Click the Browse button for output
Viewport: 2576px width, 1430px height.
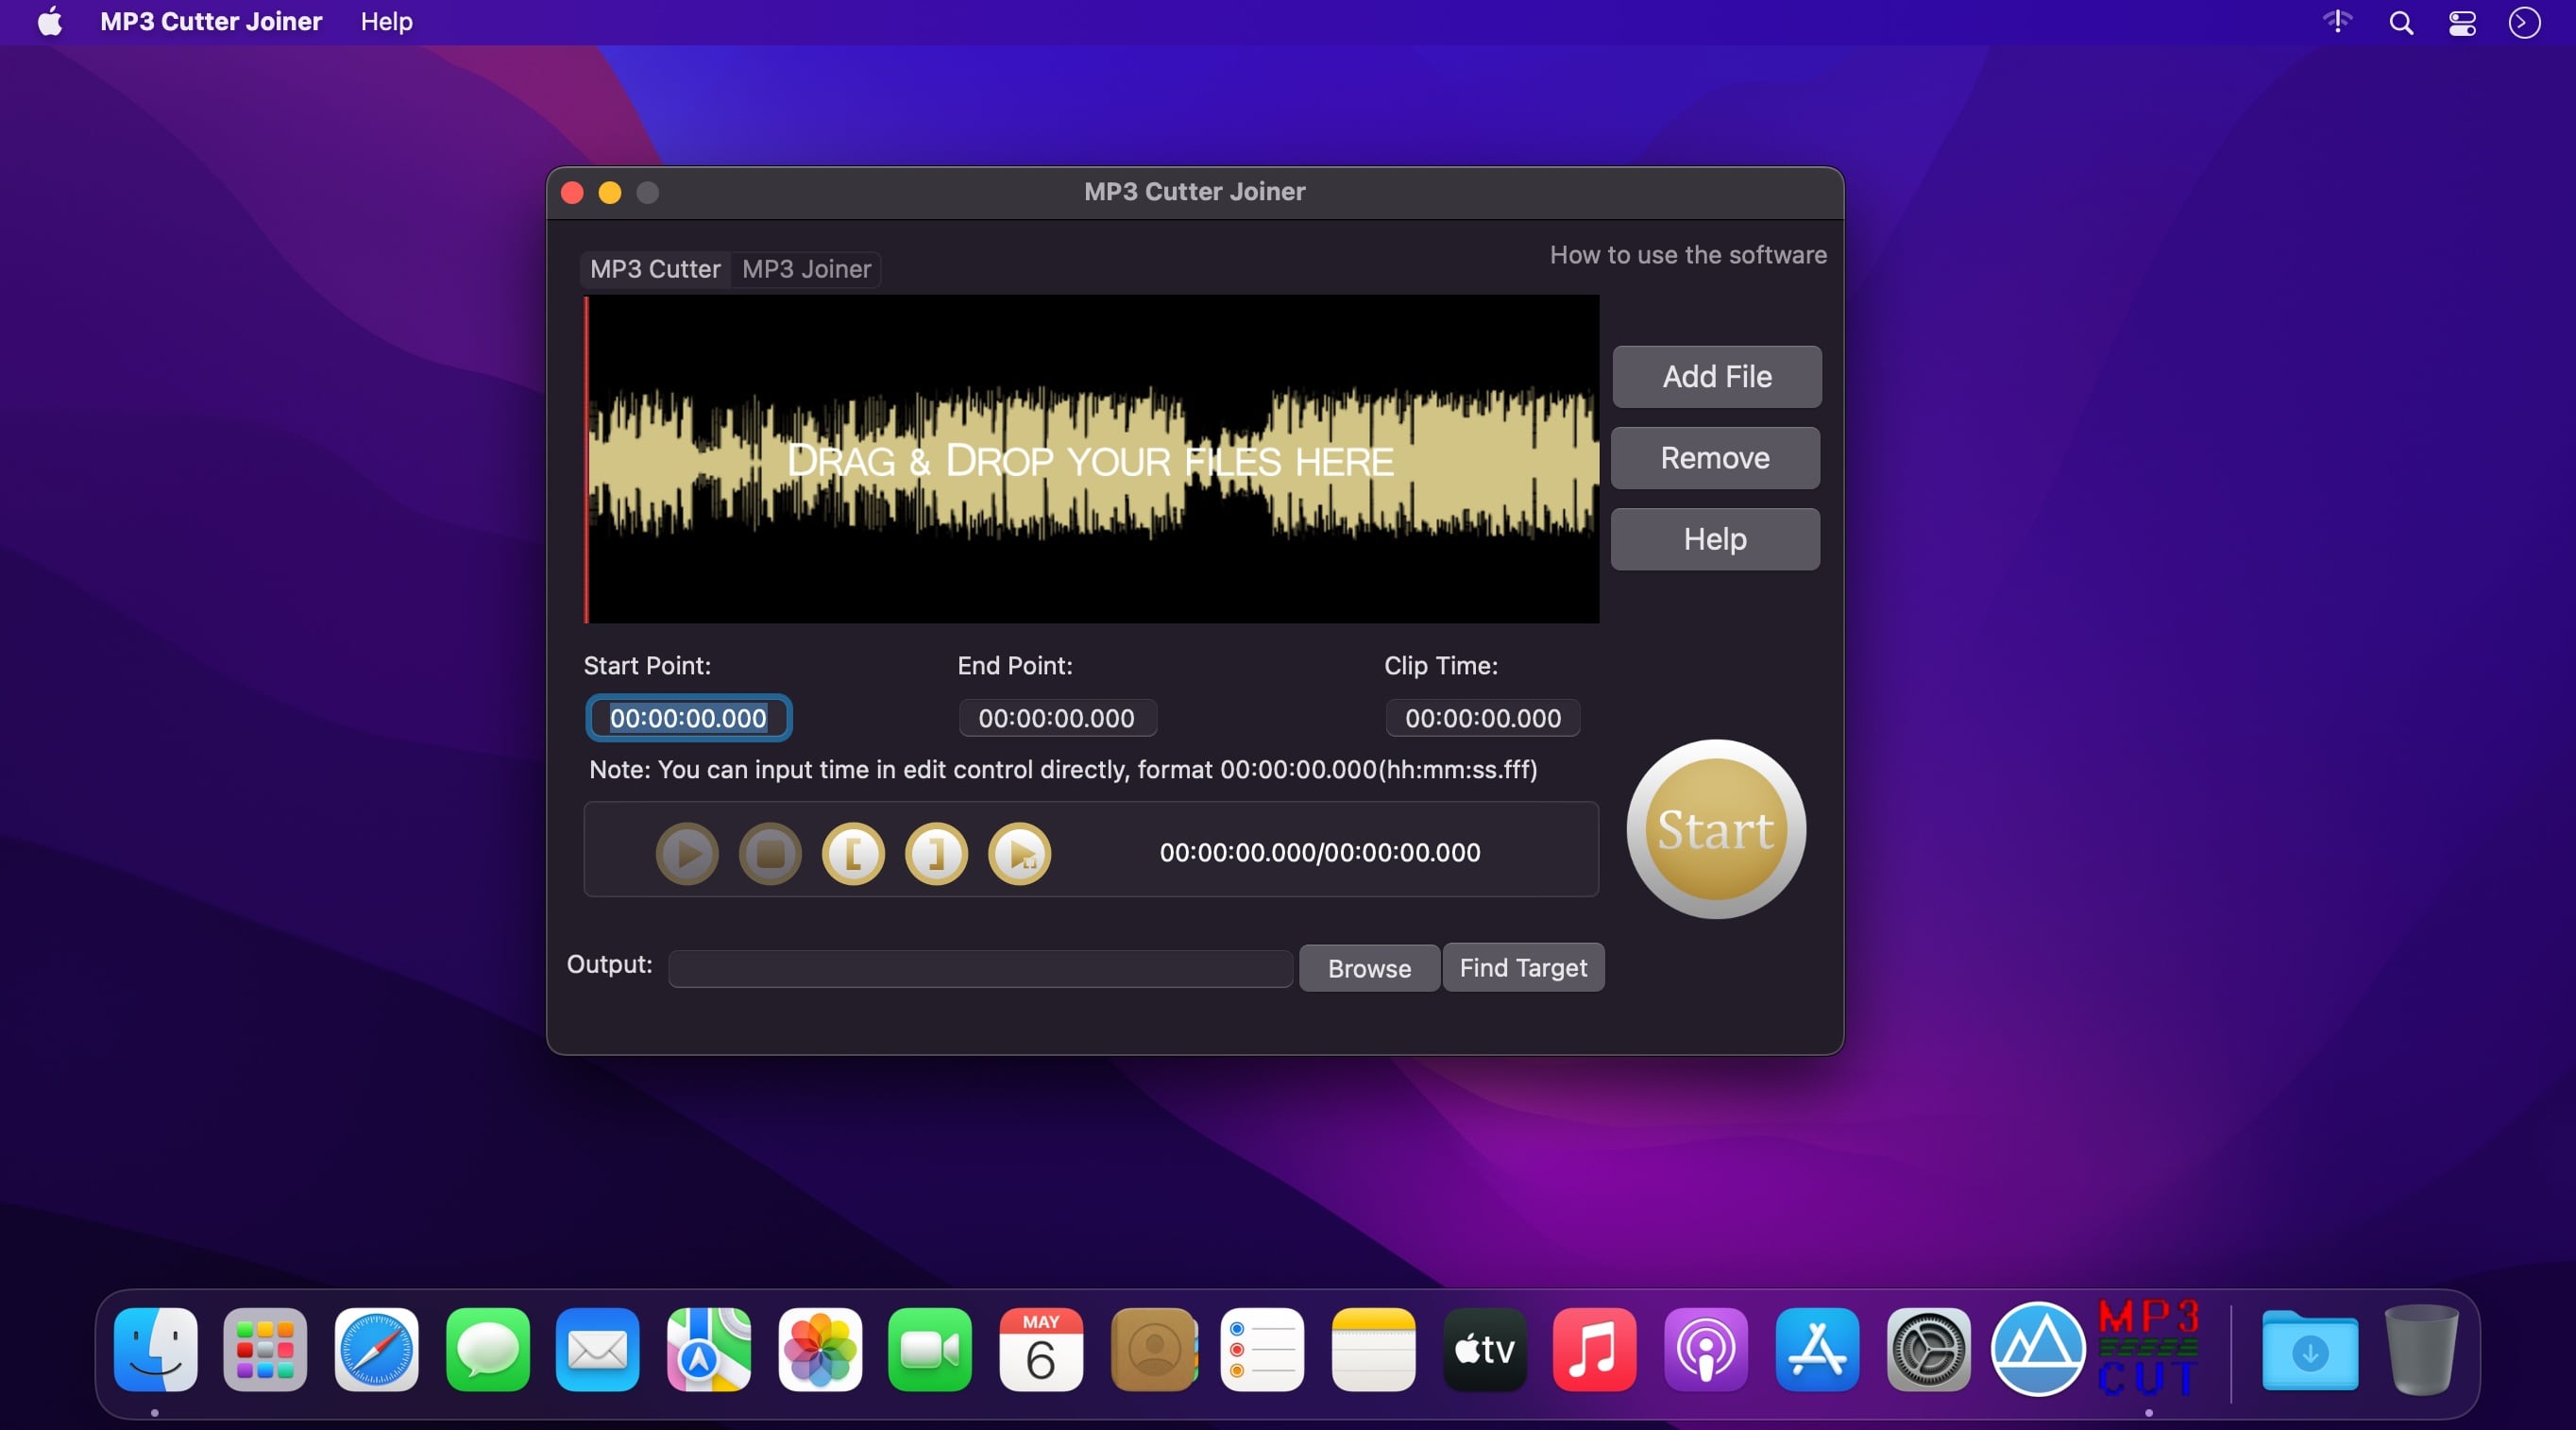[x=1369, y=968]
